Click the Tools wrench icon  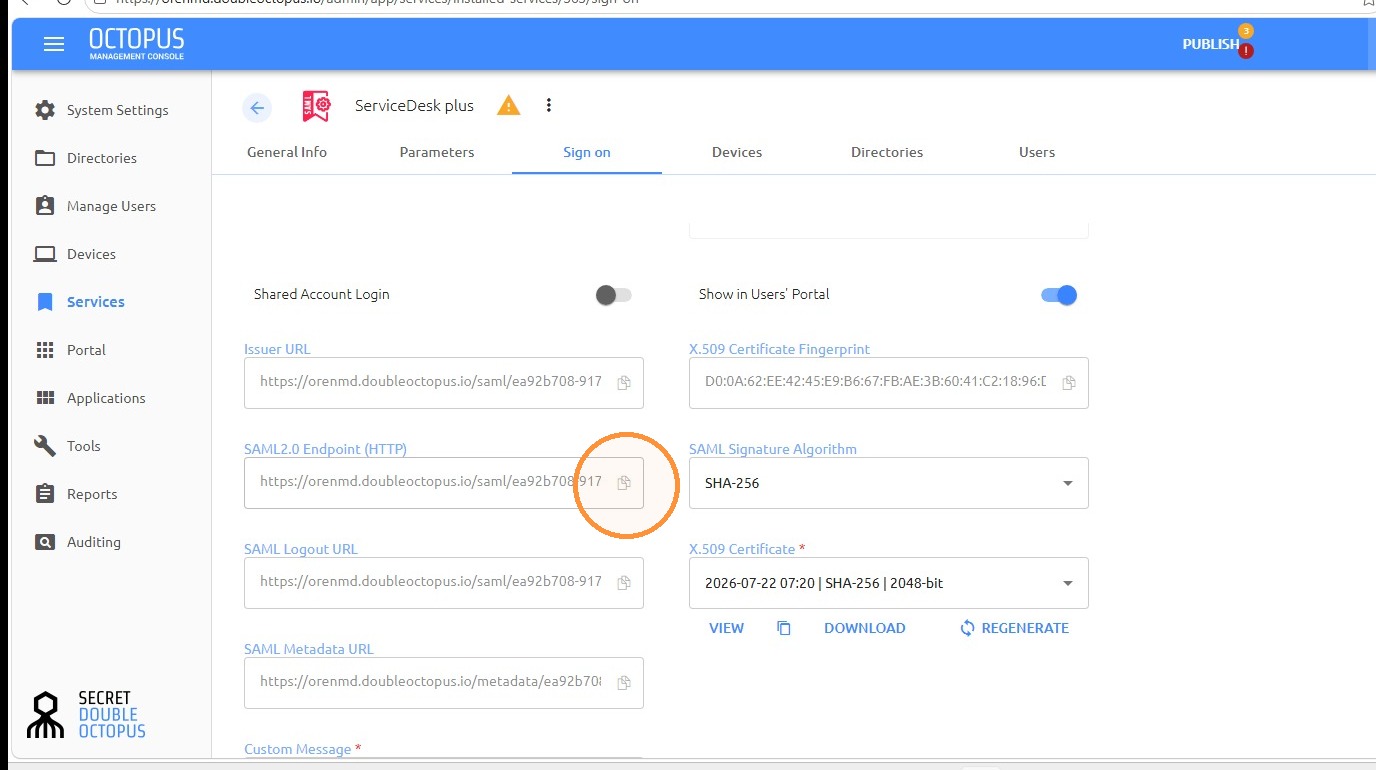[x=45, y=446]
